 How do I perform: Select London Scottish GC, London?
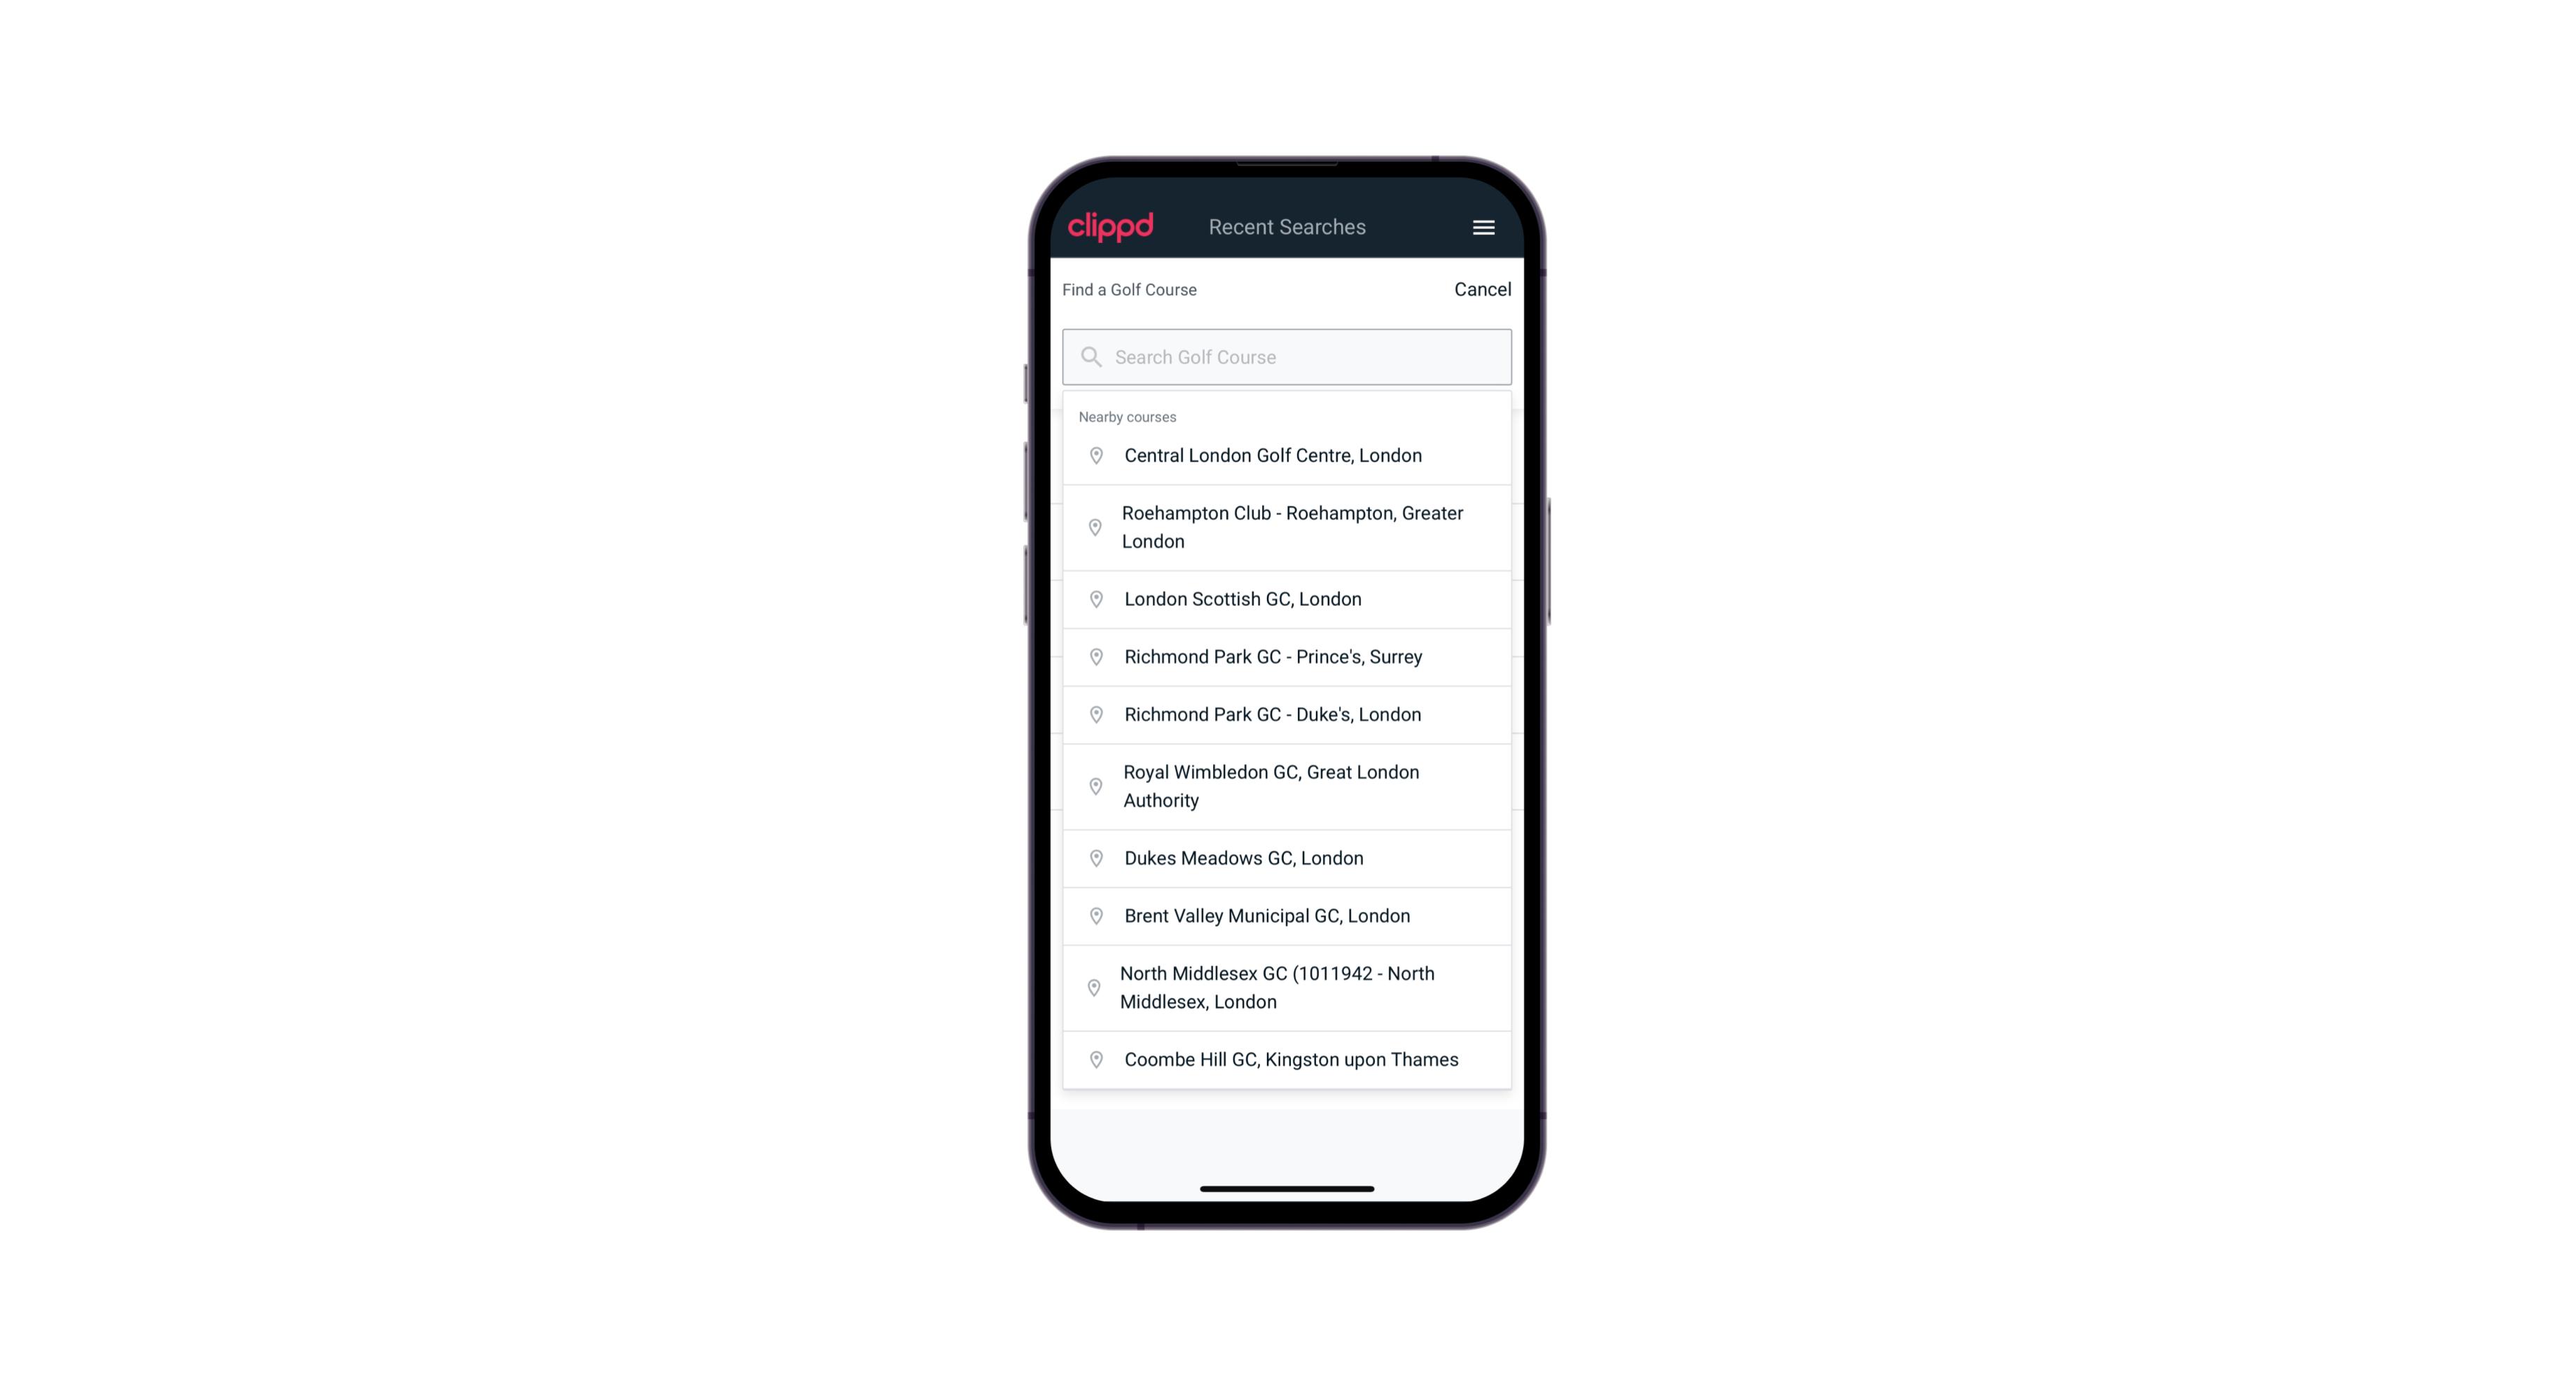click(1288, 599)
